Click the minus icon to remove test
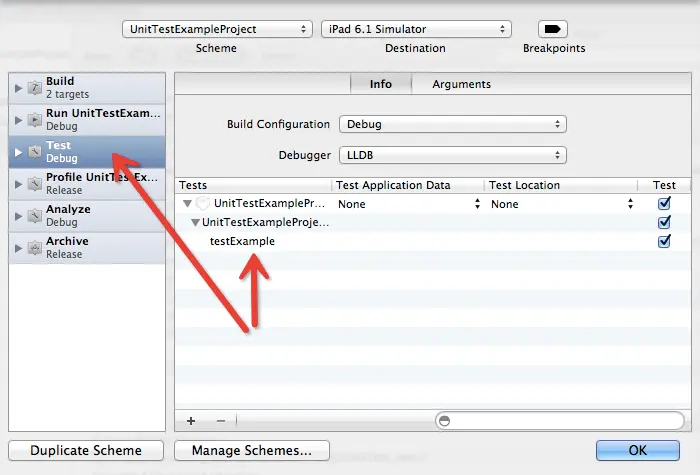 tap(221, 421)
